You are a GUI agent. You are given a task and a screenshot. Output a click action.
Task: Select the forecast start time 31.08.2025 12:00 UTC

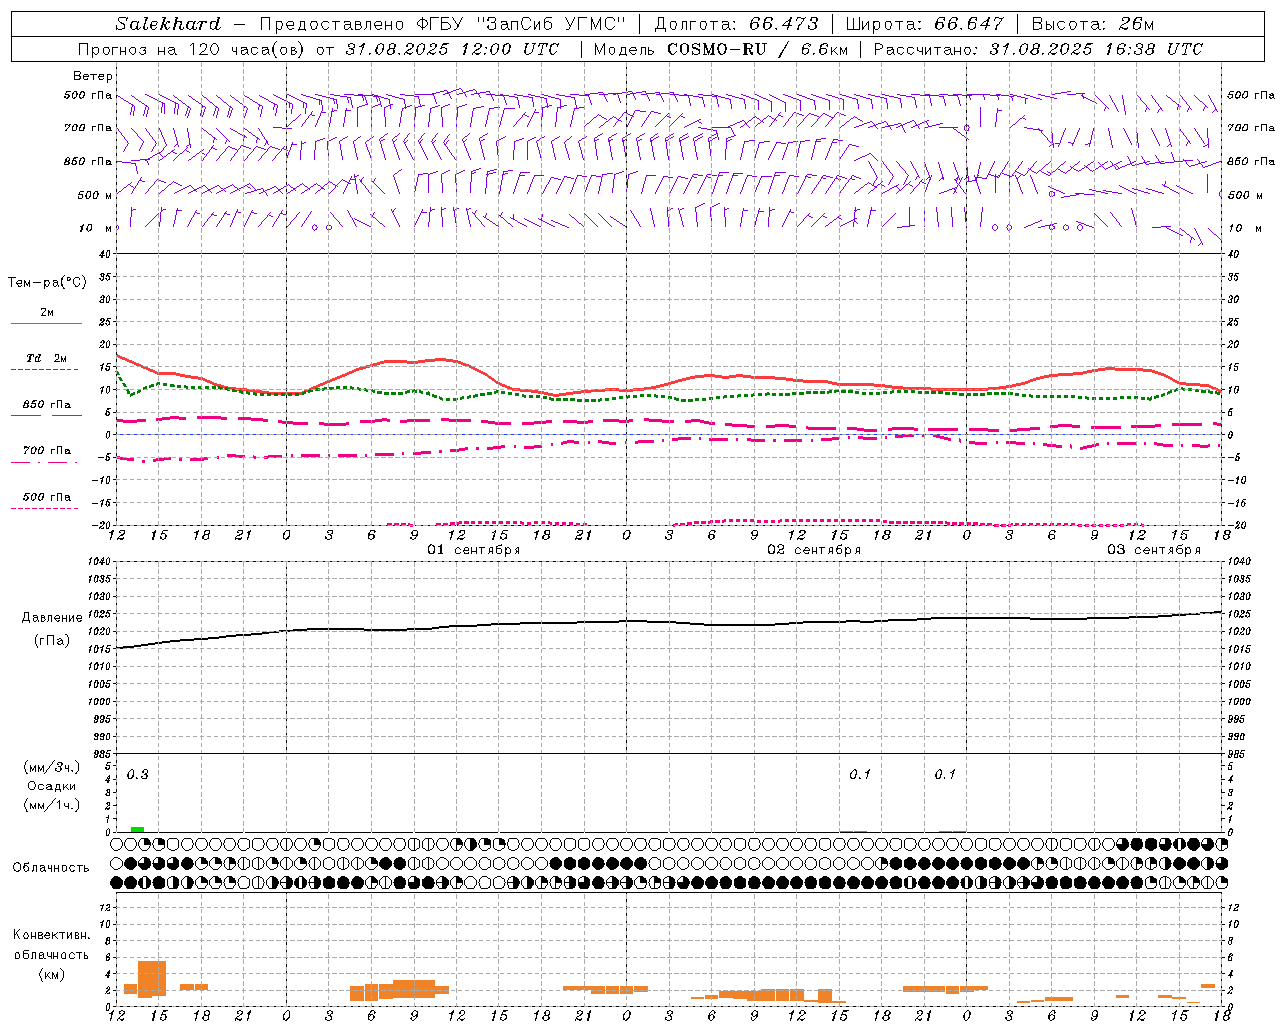click(x=452, y=49)
